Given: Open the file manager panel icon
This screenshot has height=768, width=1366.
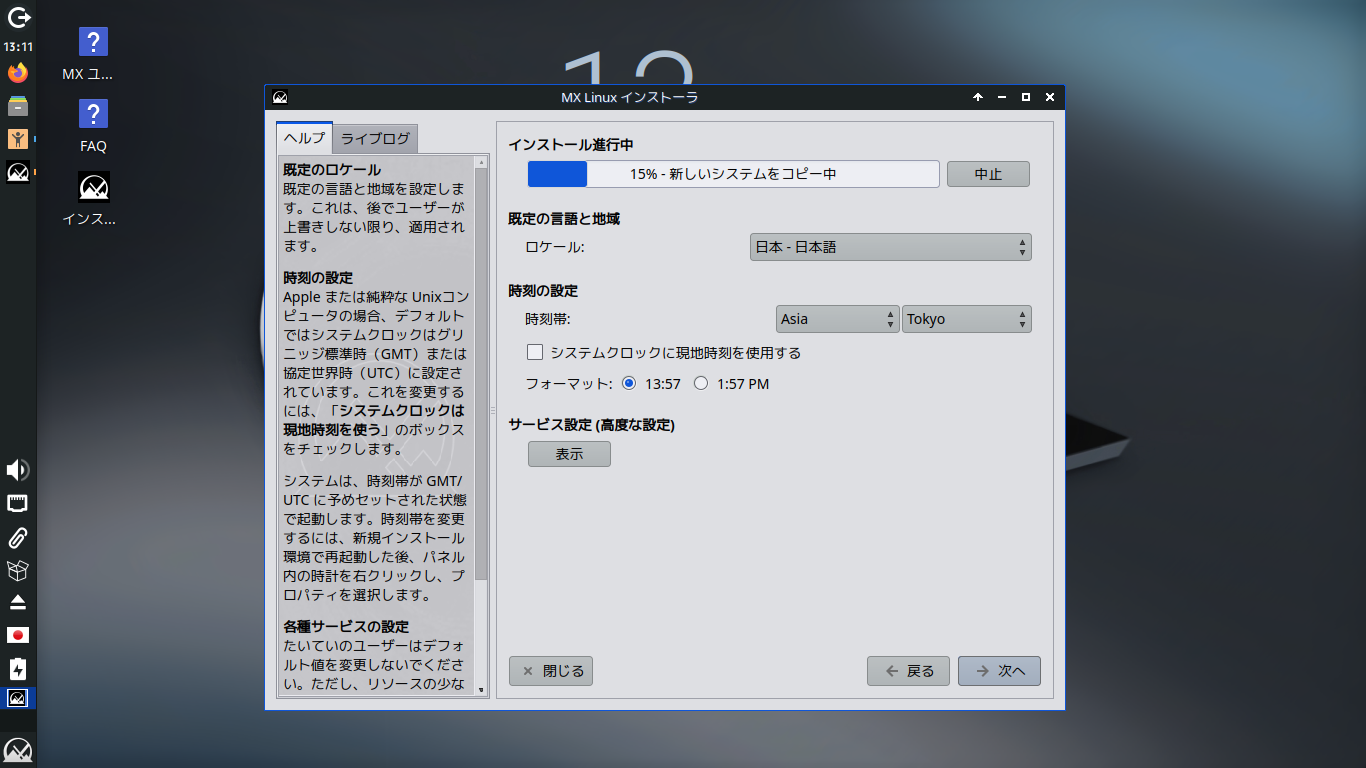Looking at the screenshot, I should [18, 106].
